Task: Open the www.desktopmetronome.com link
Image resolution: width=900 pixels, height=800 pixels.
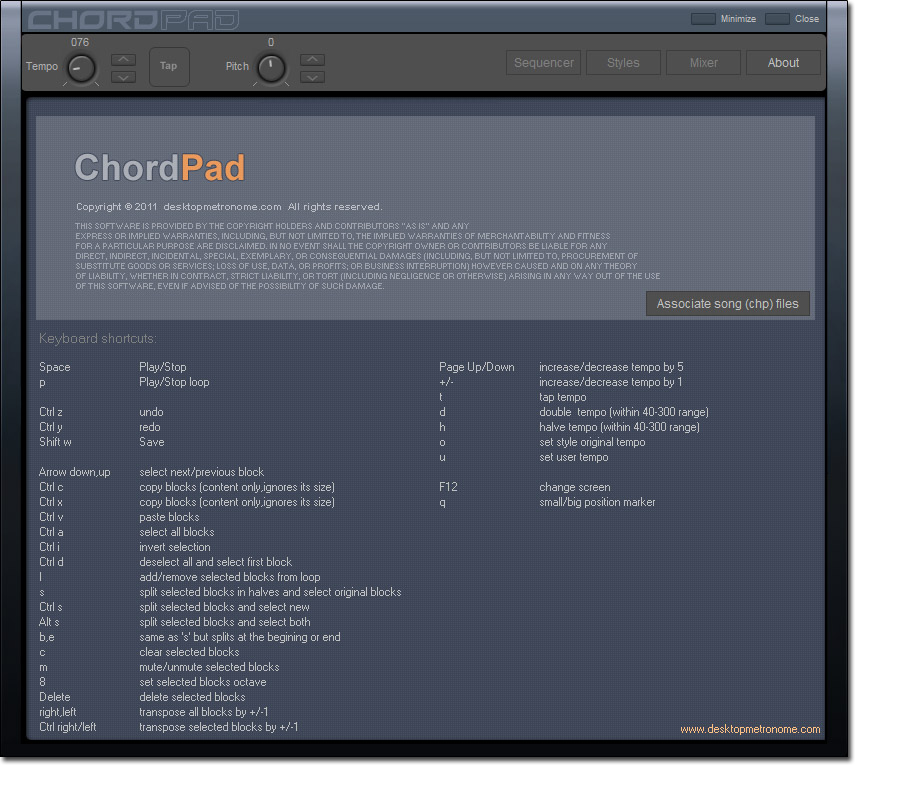Action: pos(750,729)
